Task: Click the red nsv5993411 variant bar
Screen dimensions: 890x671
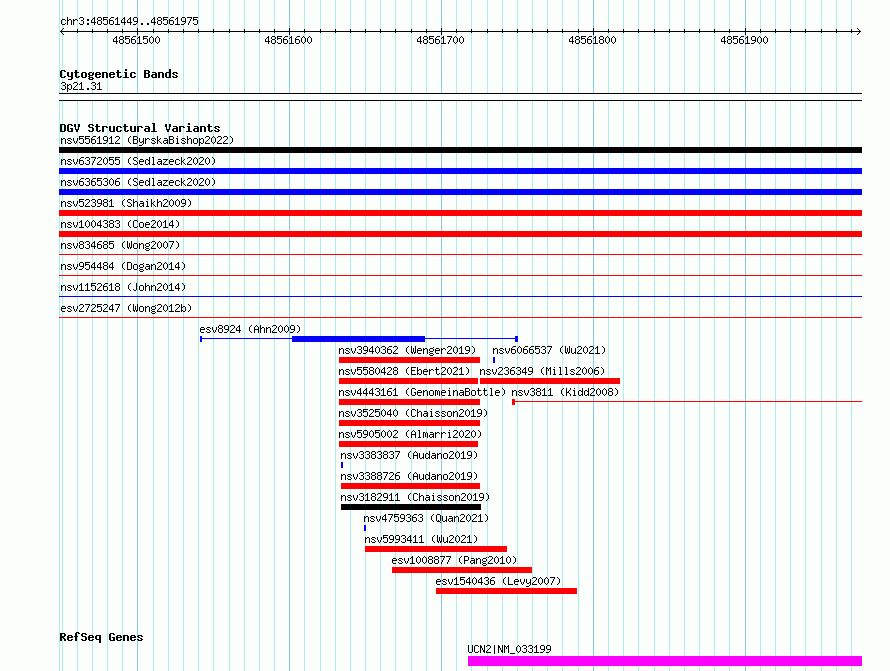Action: click(x=436, y=549)
